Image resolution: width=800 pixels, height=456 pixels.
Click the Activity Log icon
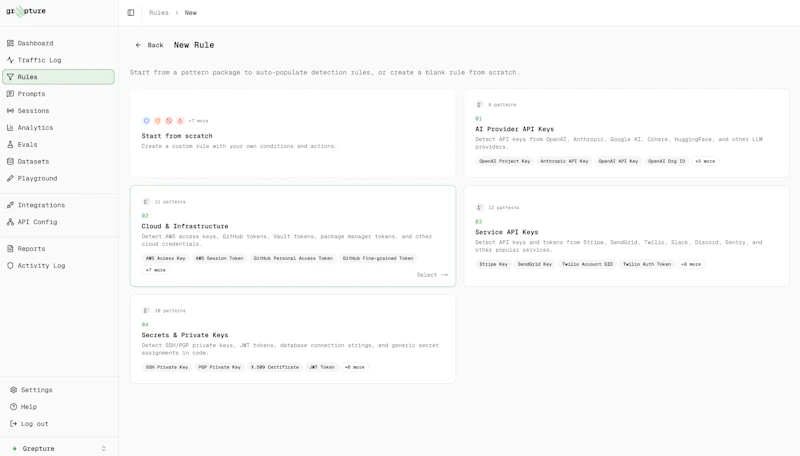(10, 266)
